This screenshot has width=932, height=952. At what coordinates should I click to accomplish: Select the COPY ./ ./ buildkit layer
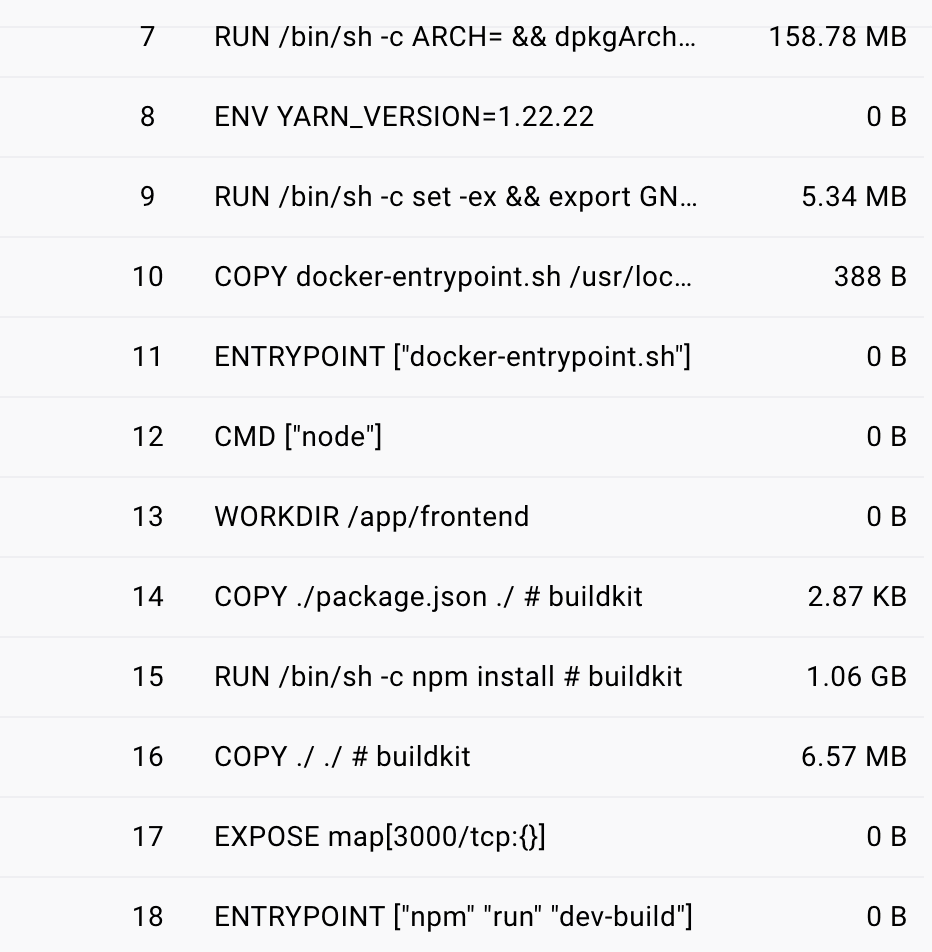tap(342, 757)
